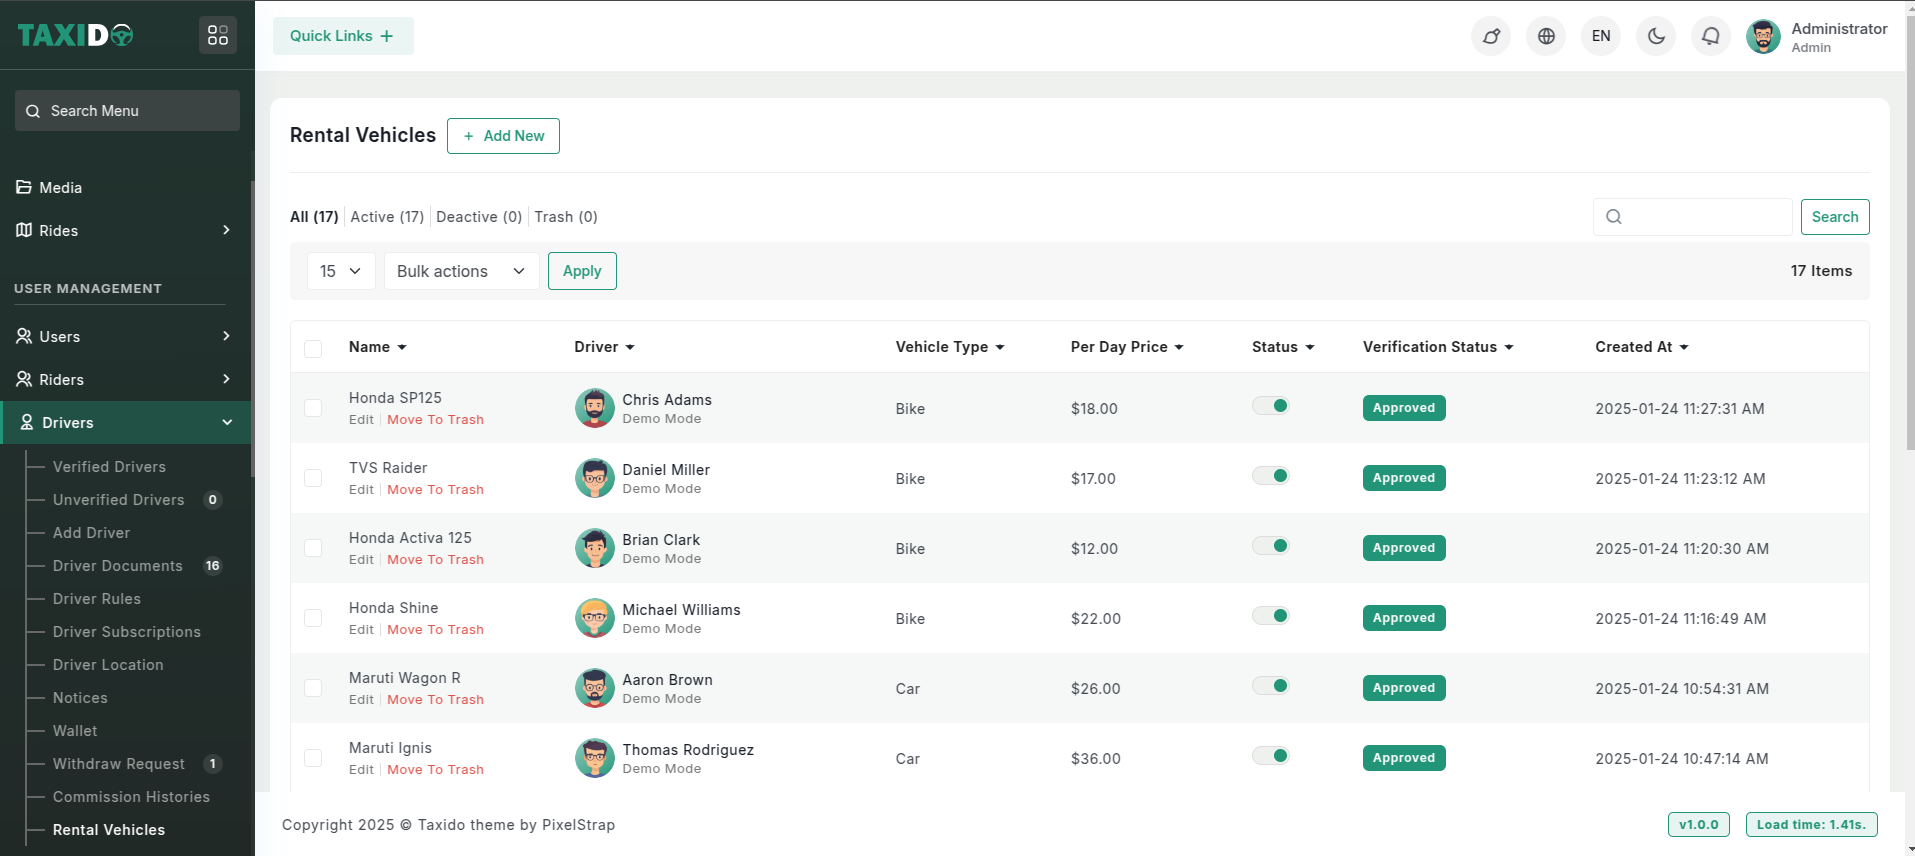Open the notifications bell icon
The height and width of the screenshot is (856, 1915).
coord(1711,36)
